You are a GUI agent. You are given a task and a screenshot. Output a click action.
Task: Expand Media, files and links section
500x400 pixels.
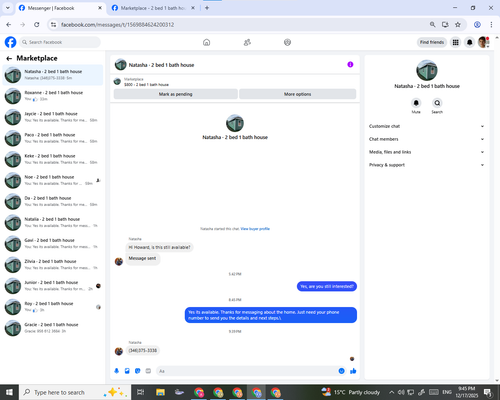pyautogui.click(x=426, y=152)
